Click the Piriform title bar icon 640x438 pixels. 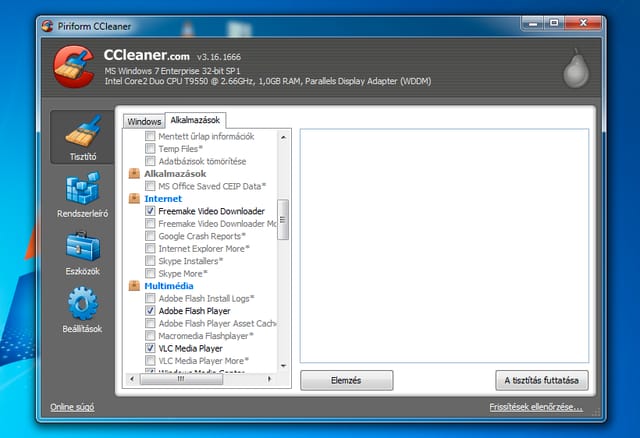(x=48, y=26)
